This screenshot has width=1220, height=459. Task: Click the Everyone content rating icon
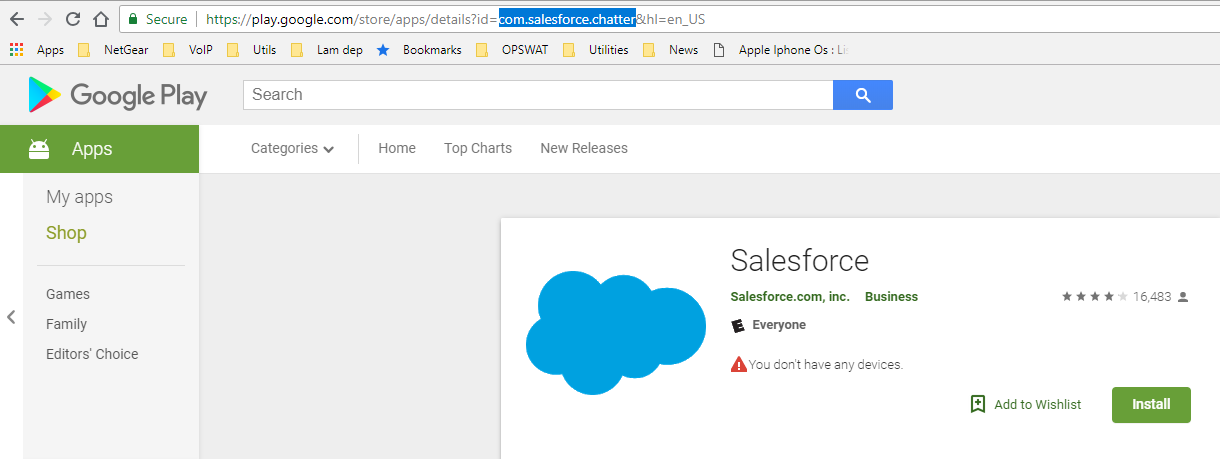(x=739, y=325)
